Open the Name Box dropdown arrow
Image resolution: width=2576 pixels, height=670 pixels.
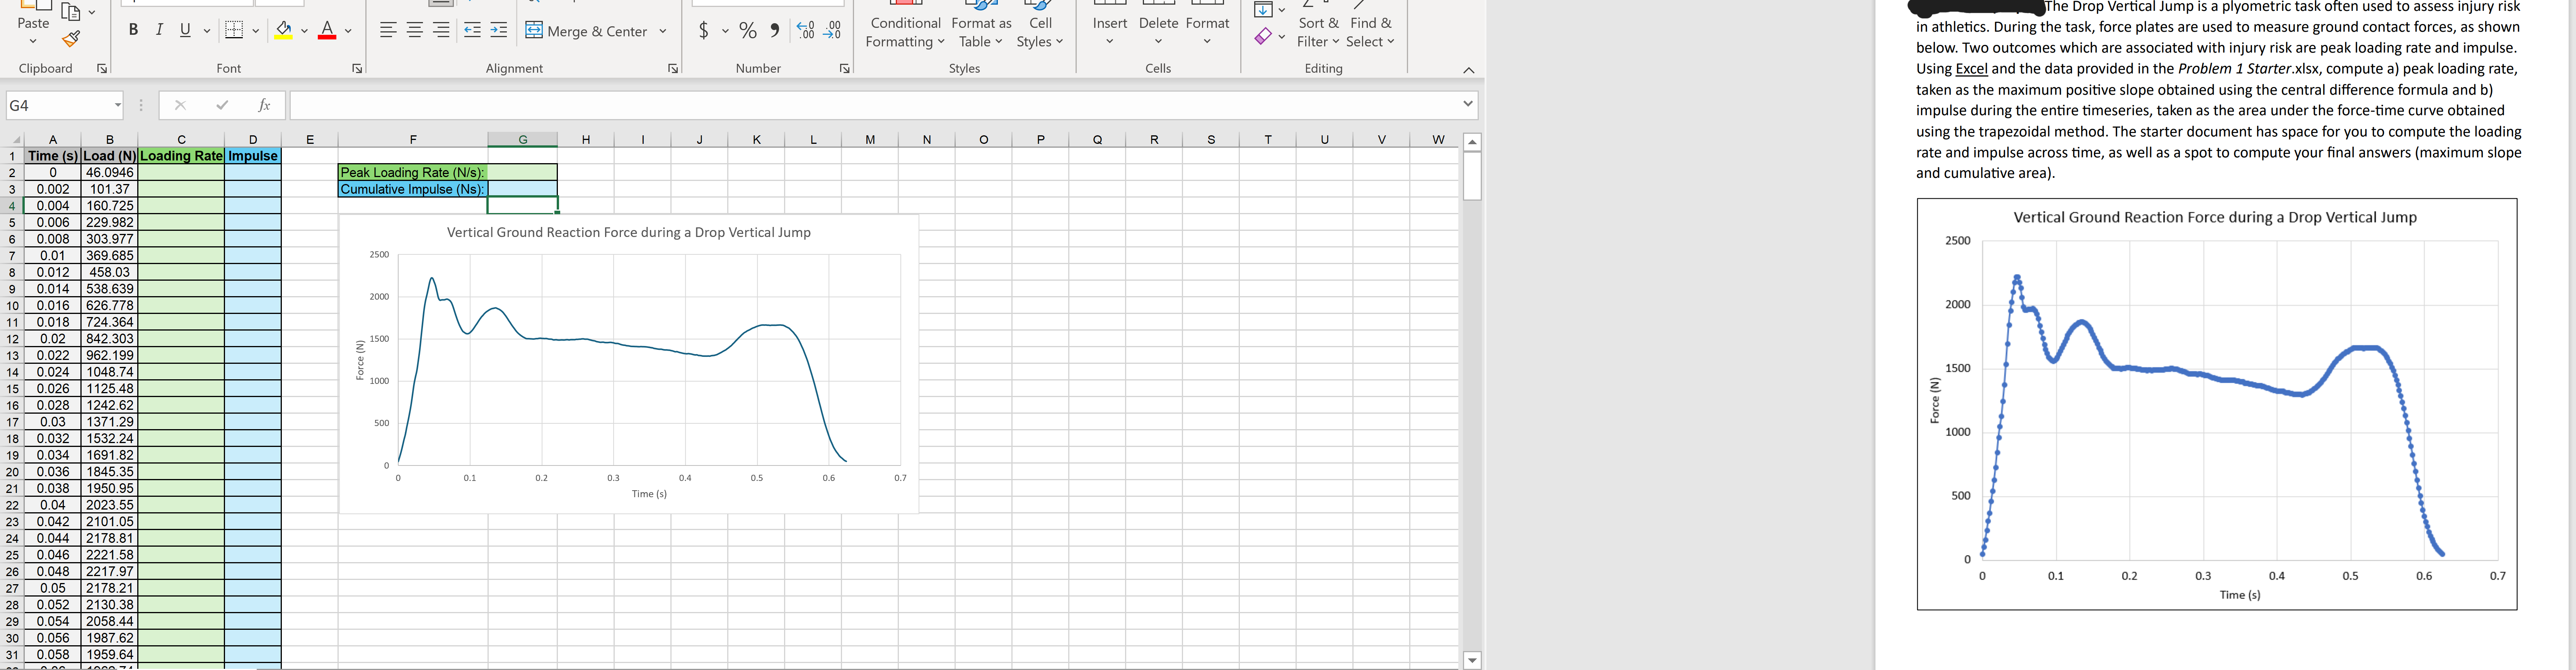point(117,105)
